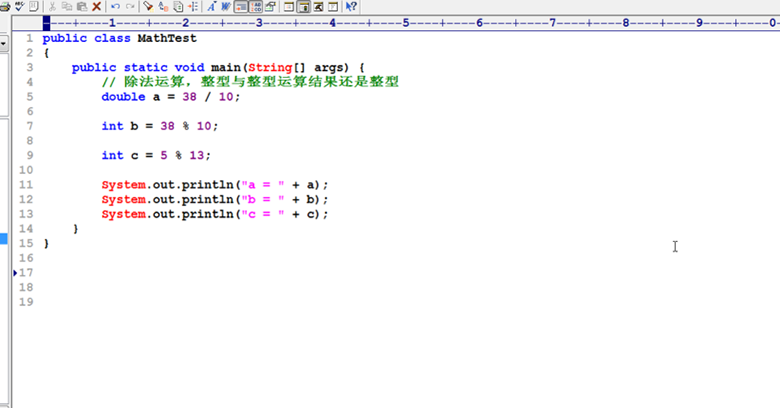Place cursor in the 'int b = 38 % 10;' line
The width and height of the screenshot is (780, 408).
pos(159,126)
